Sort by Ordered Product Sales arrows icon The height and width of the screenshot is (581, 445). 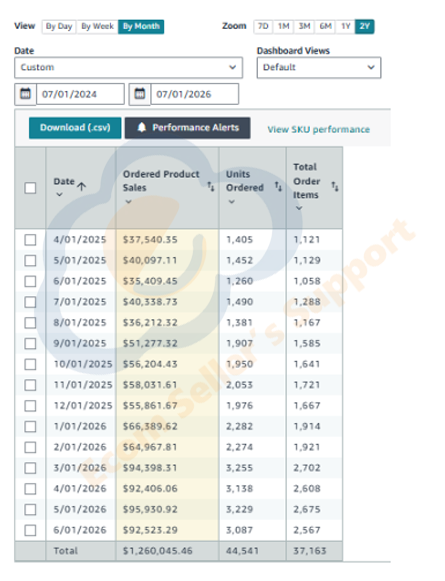[x=210, y=187]
